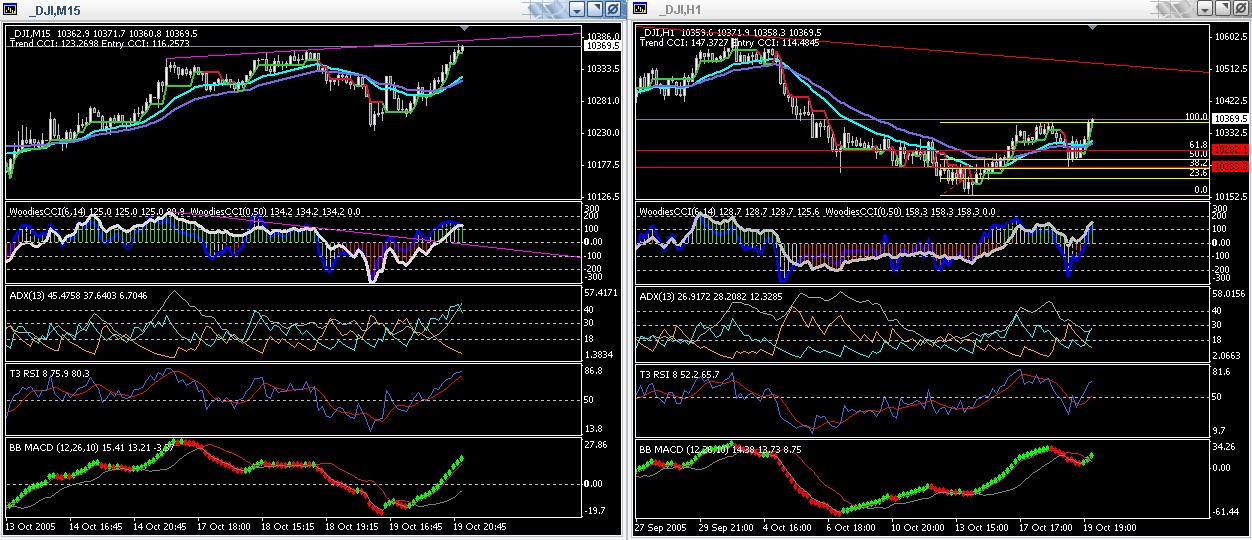This screenshot has width=1252, height=540.
Task: Click the 10422.5 price scale value
Action: click(x=1231, y=101)
